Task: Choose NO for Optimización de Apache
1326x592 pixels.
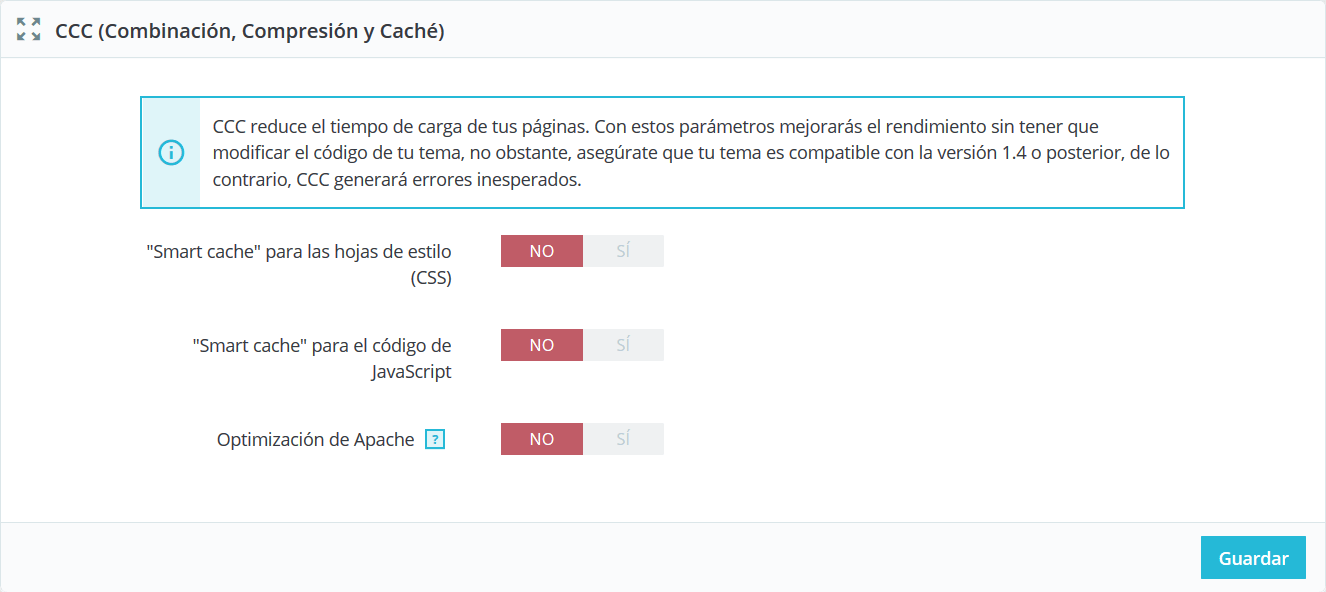Action: 542,439
